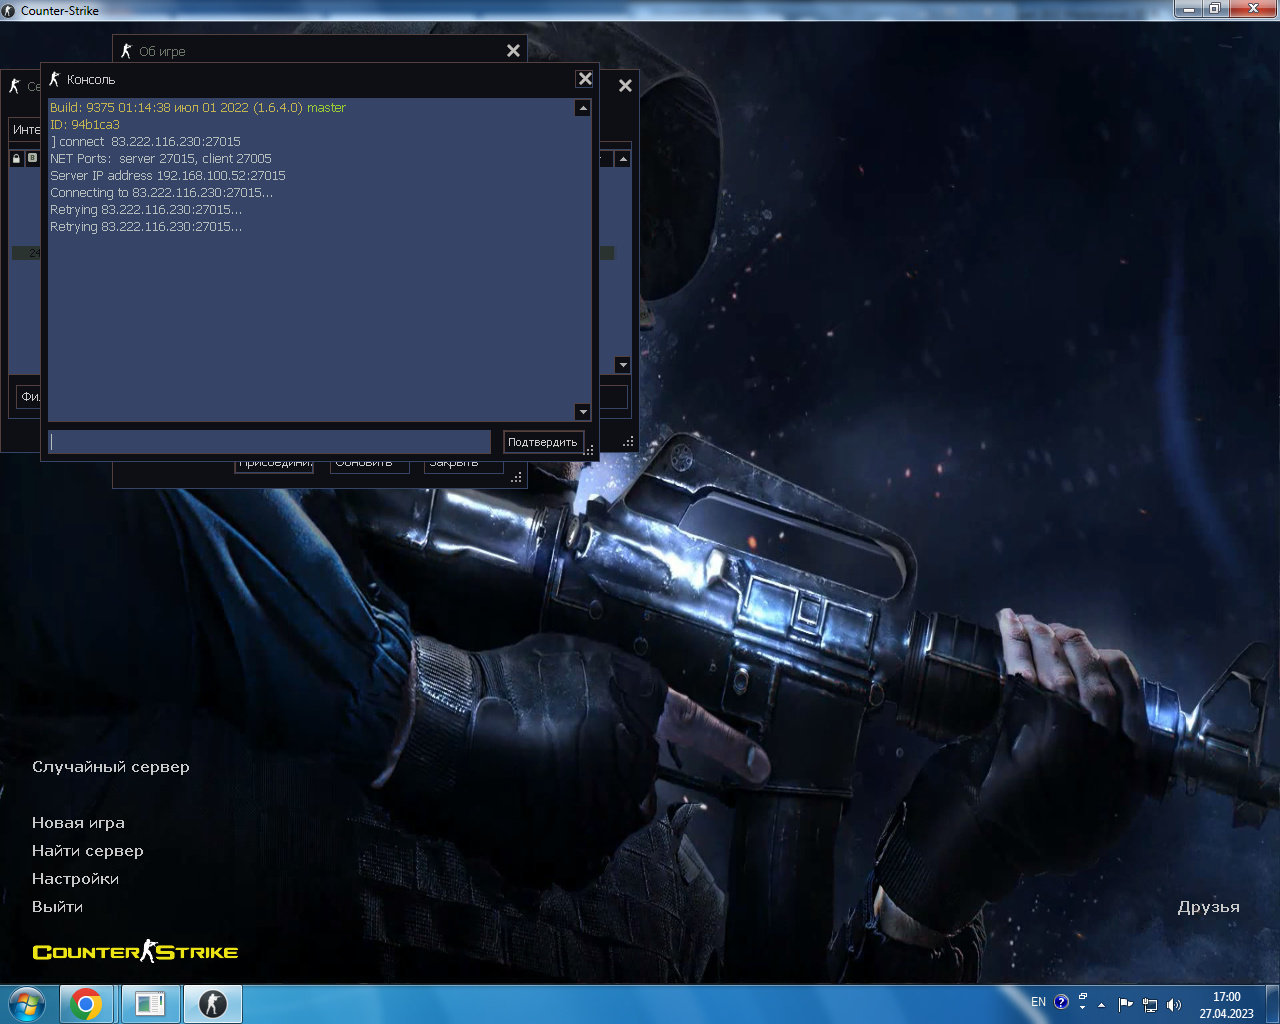This screenshot has width=1280, height=1024.
Task: Select the ID: 94b1ca3 console line
Action: tap(85, 125)
